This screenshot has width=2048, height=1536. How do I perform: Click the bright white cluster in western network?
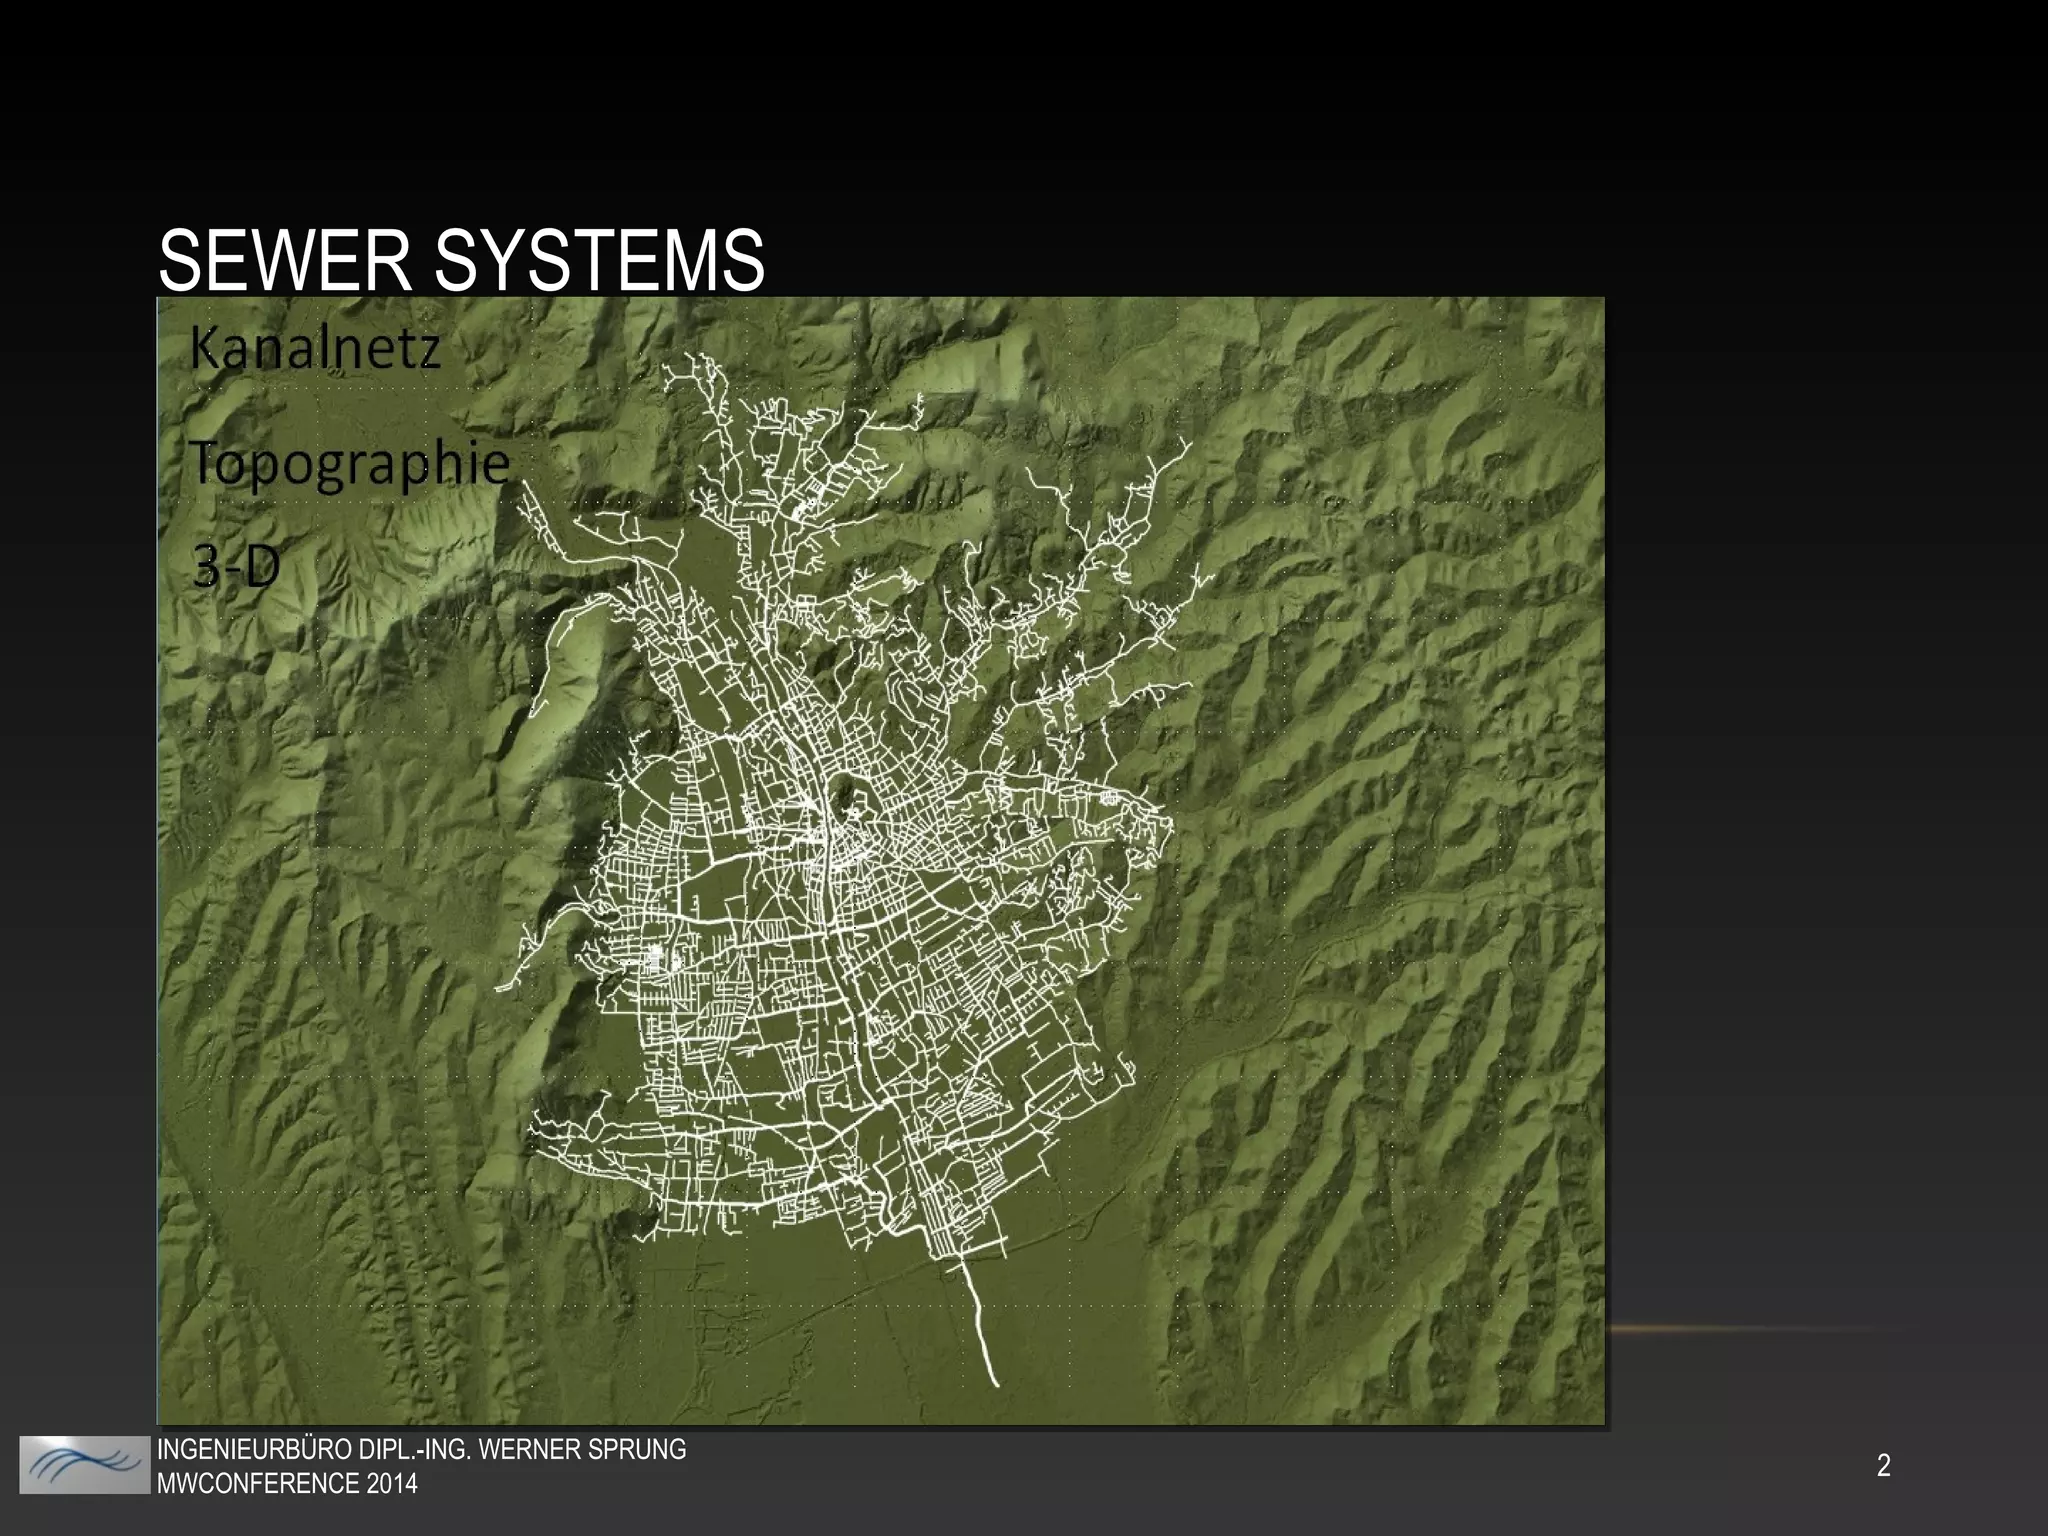[x=655, y=957]
